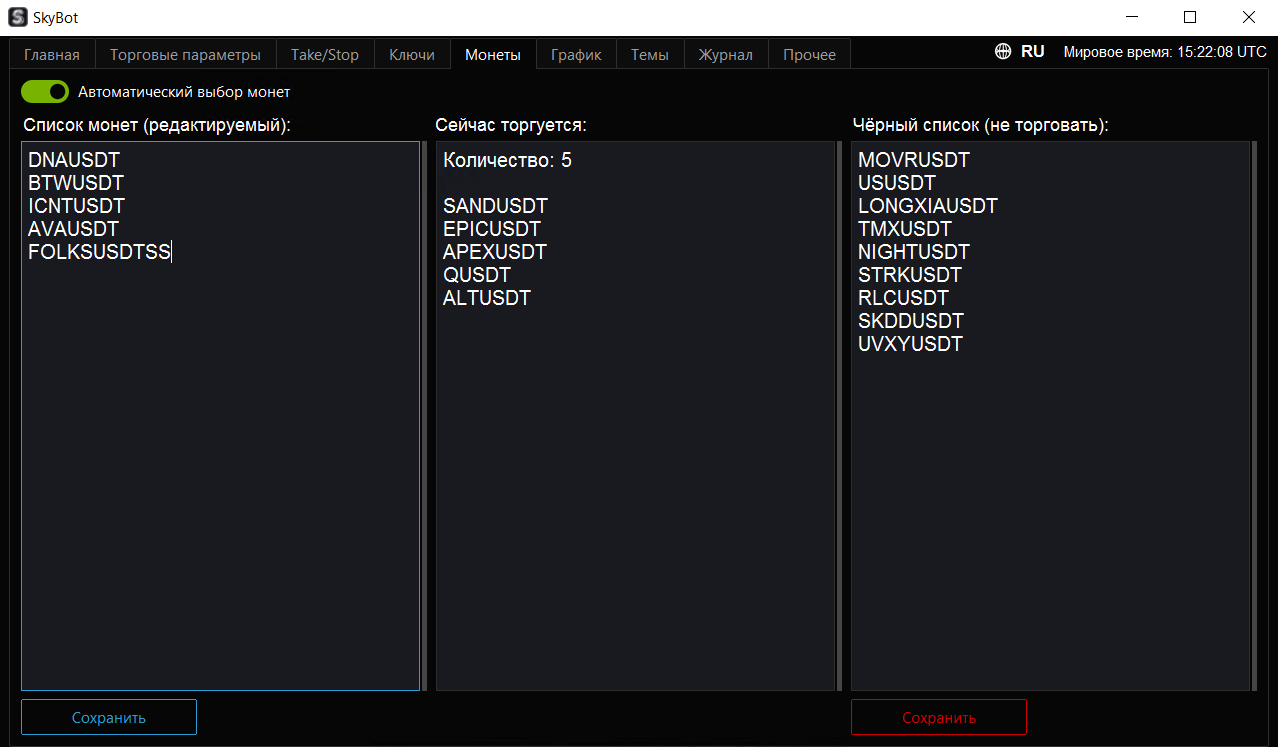Screen dimensions: 1278x747
Task: Save the editable coin list (blue Сохранить)
Action: (109, 717)
